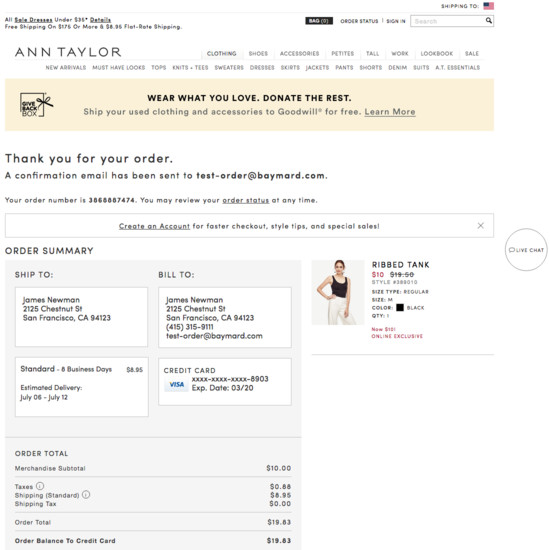The image size is (550, 550).
Task: Click the Sign In link
Action: (396, 21)
